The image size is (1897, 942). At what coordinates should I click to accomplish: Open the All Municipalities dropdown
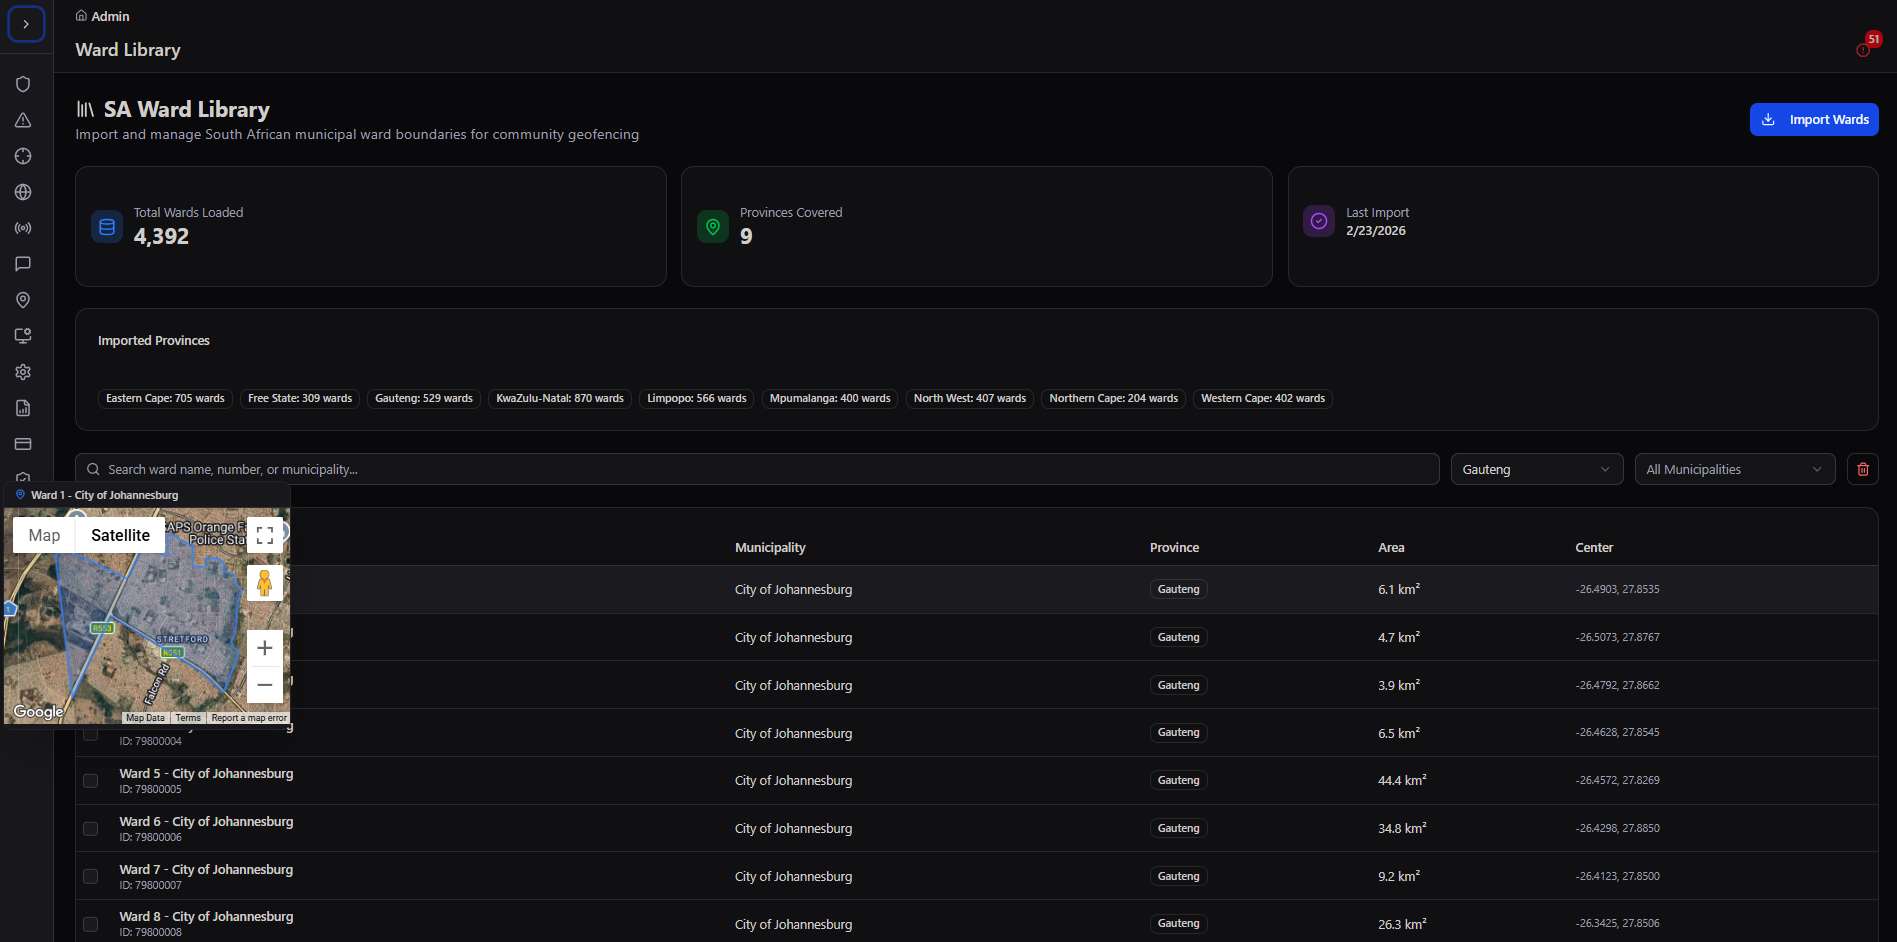pyautogui.click(x=1734, y=469)
